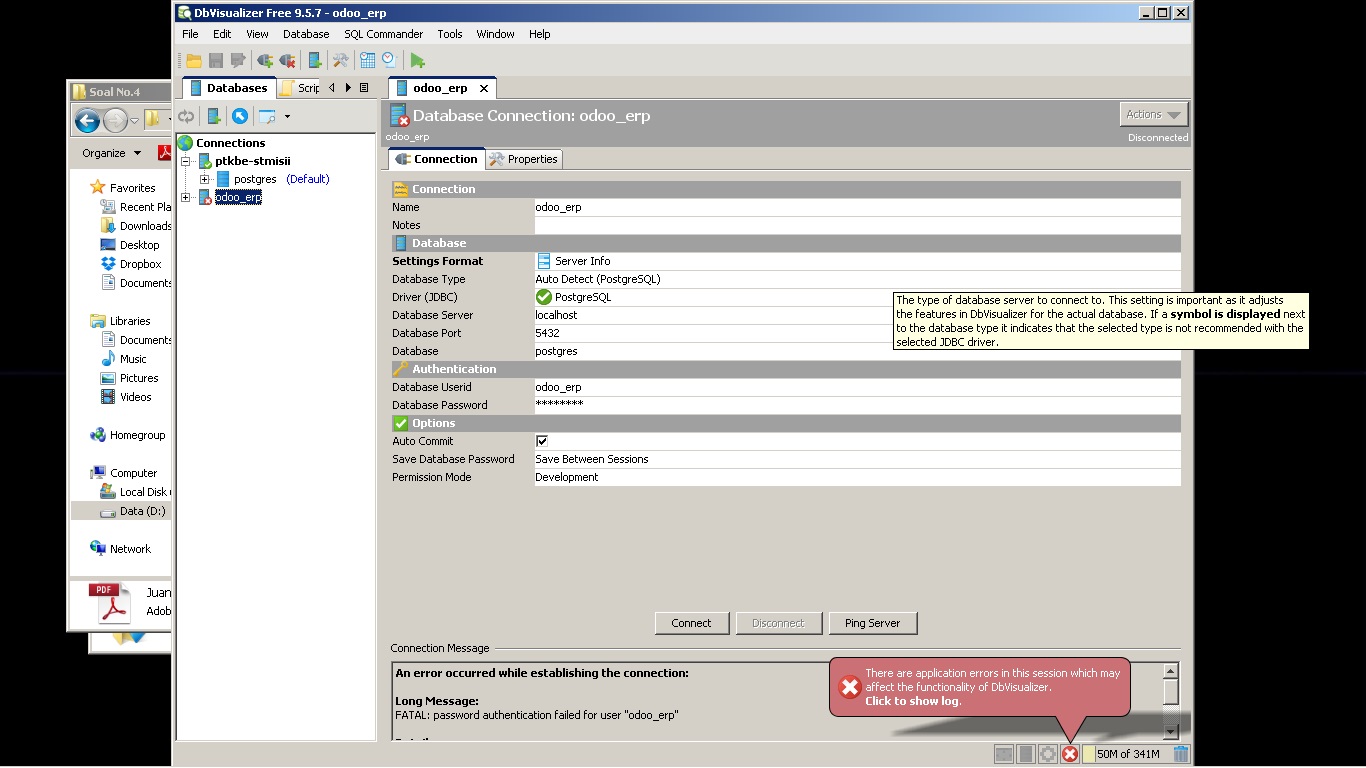The width and height of the screenshot is (1366, 768).
Task: Click the calendar grid toolbar icon
Action: click(368, 61)
